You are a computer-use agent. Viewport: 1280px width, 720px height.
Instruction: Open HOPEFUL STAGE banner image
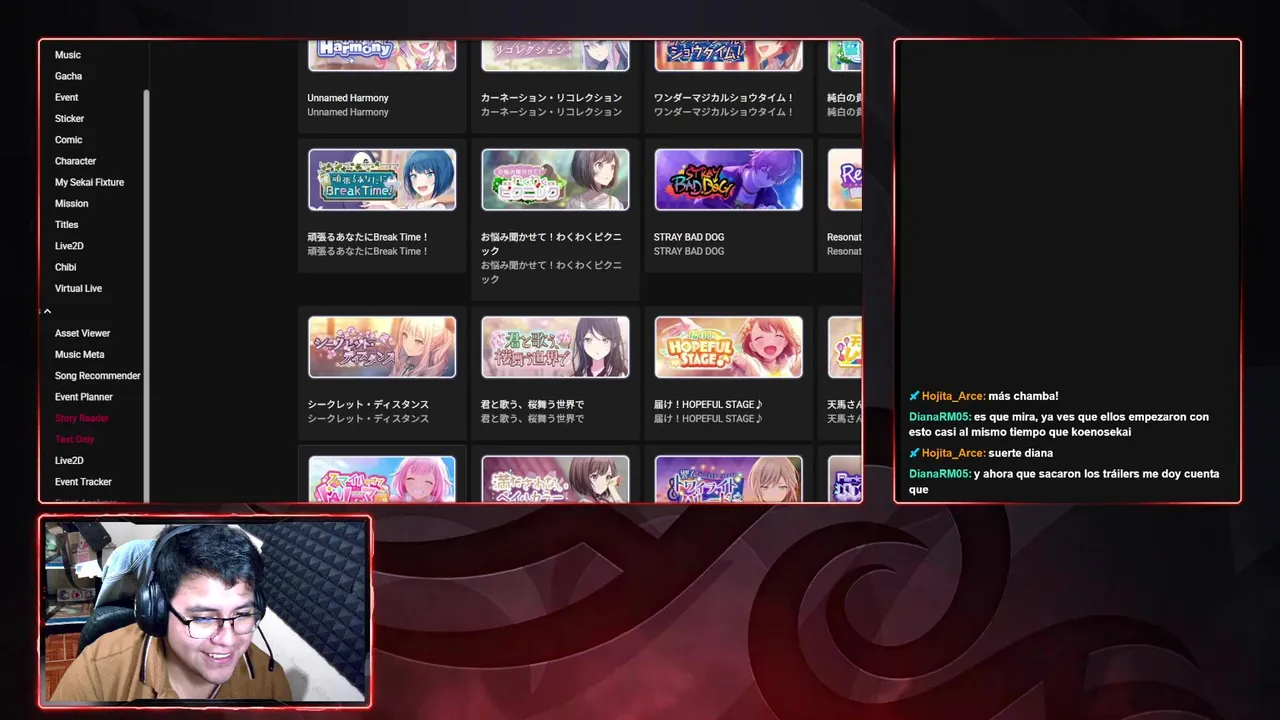728,347
